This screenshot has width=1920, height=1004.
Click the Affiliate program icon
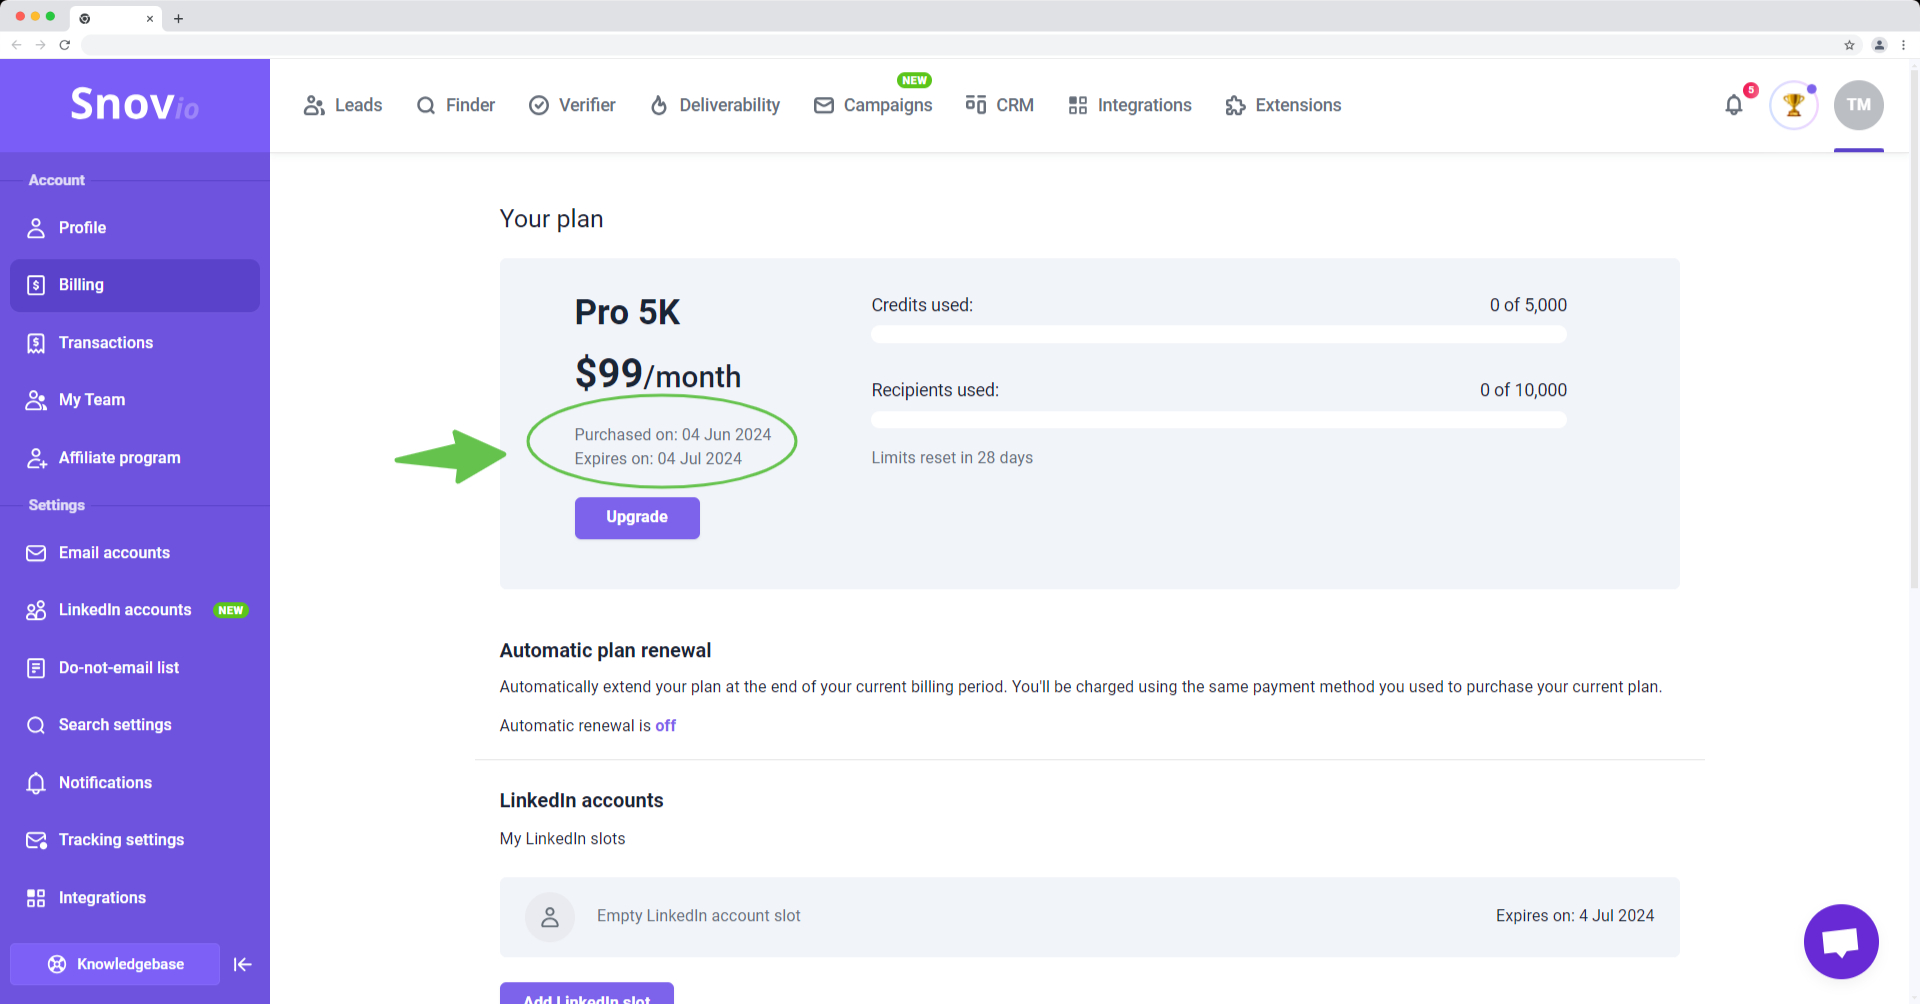36,458
